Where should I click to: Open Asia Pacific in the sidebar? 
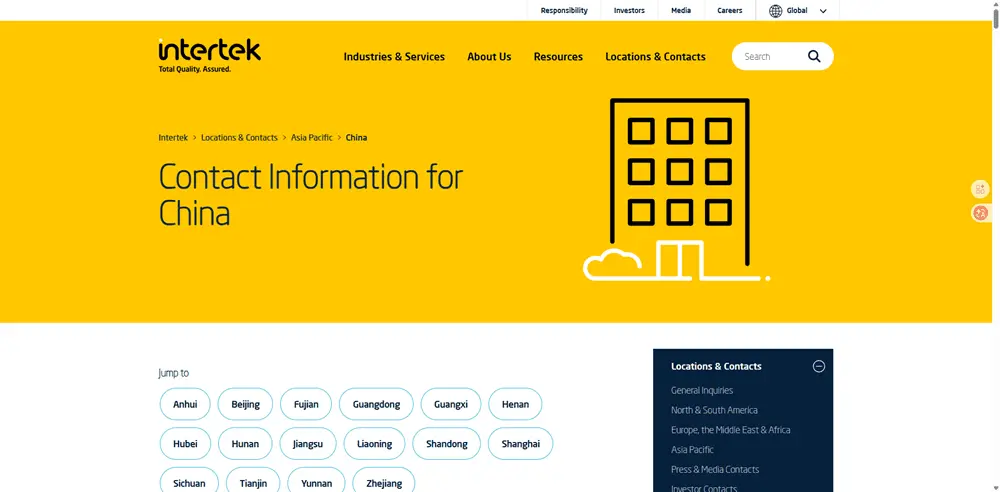[692, 450]
